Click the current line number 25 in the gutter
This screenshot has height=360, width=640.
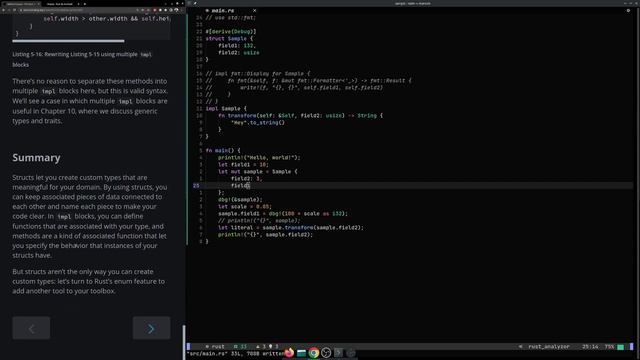click(196, 186)
